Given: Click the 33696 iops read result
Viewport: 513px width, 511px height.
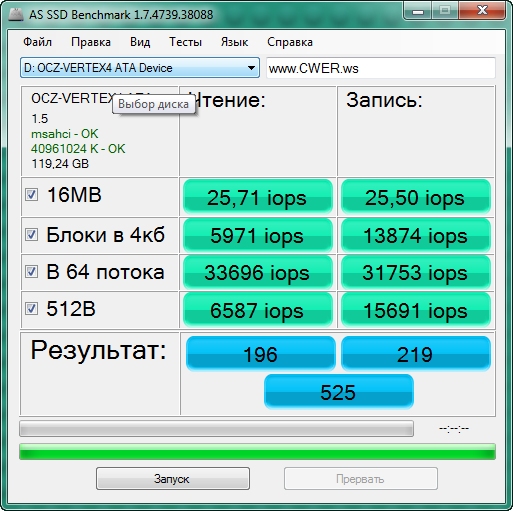Looking at the screenshot, I should click(257, 272).
